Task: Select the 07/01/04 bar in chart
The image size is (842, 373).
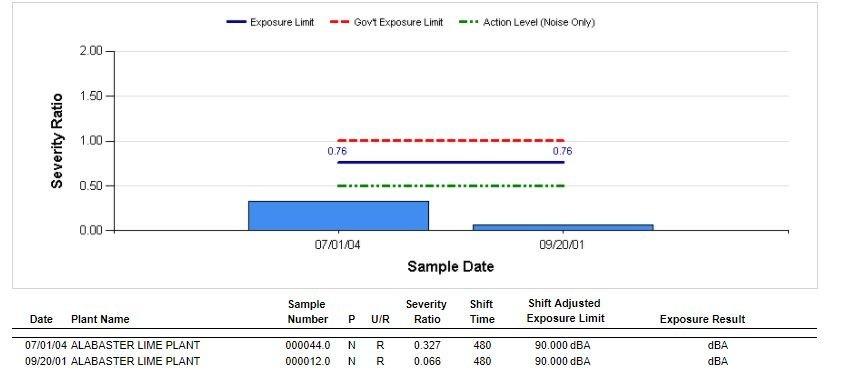Action: coord(338,216)
